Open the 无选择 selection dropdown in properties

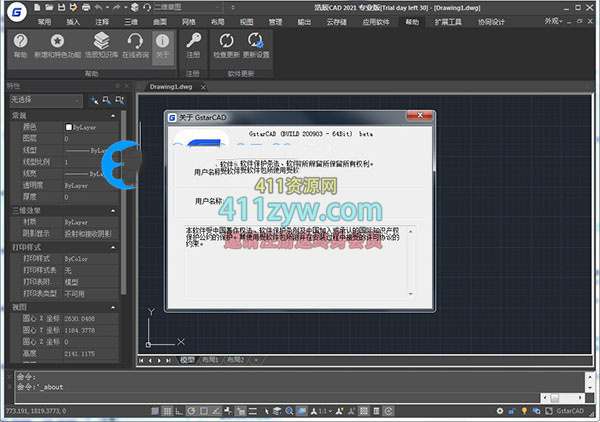[x=43, y=100]
